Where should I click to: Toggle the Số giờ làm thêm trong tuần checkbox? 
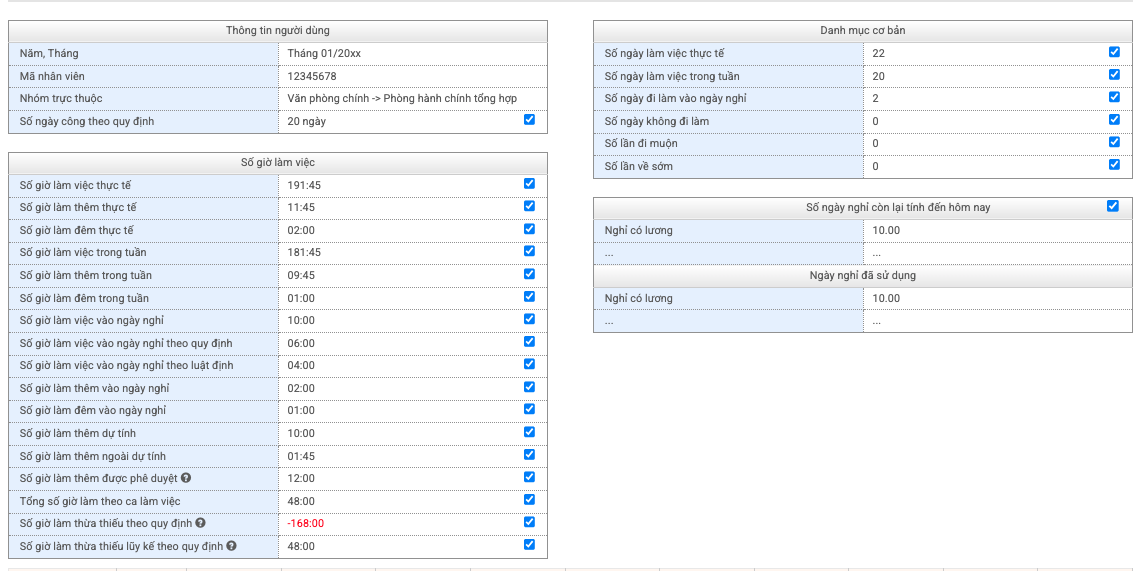(x=529, y=273)
